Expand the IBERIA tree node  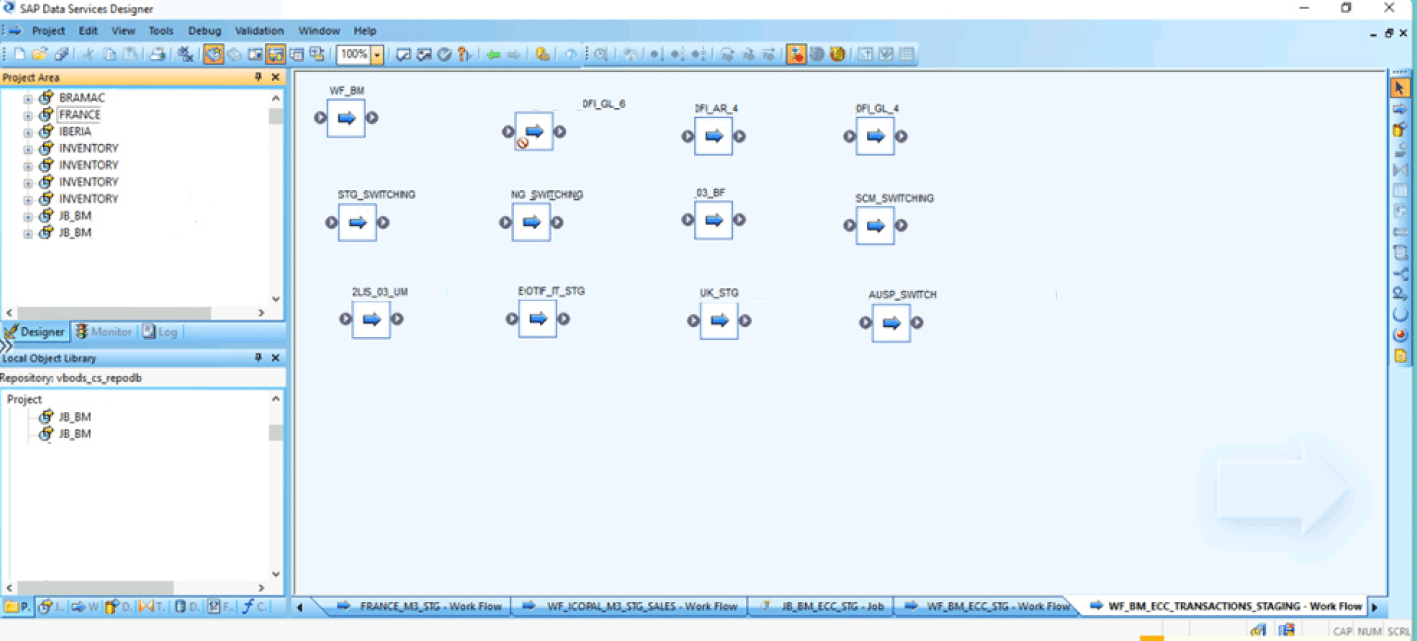[28, 132]
